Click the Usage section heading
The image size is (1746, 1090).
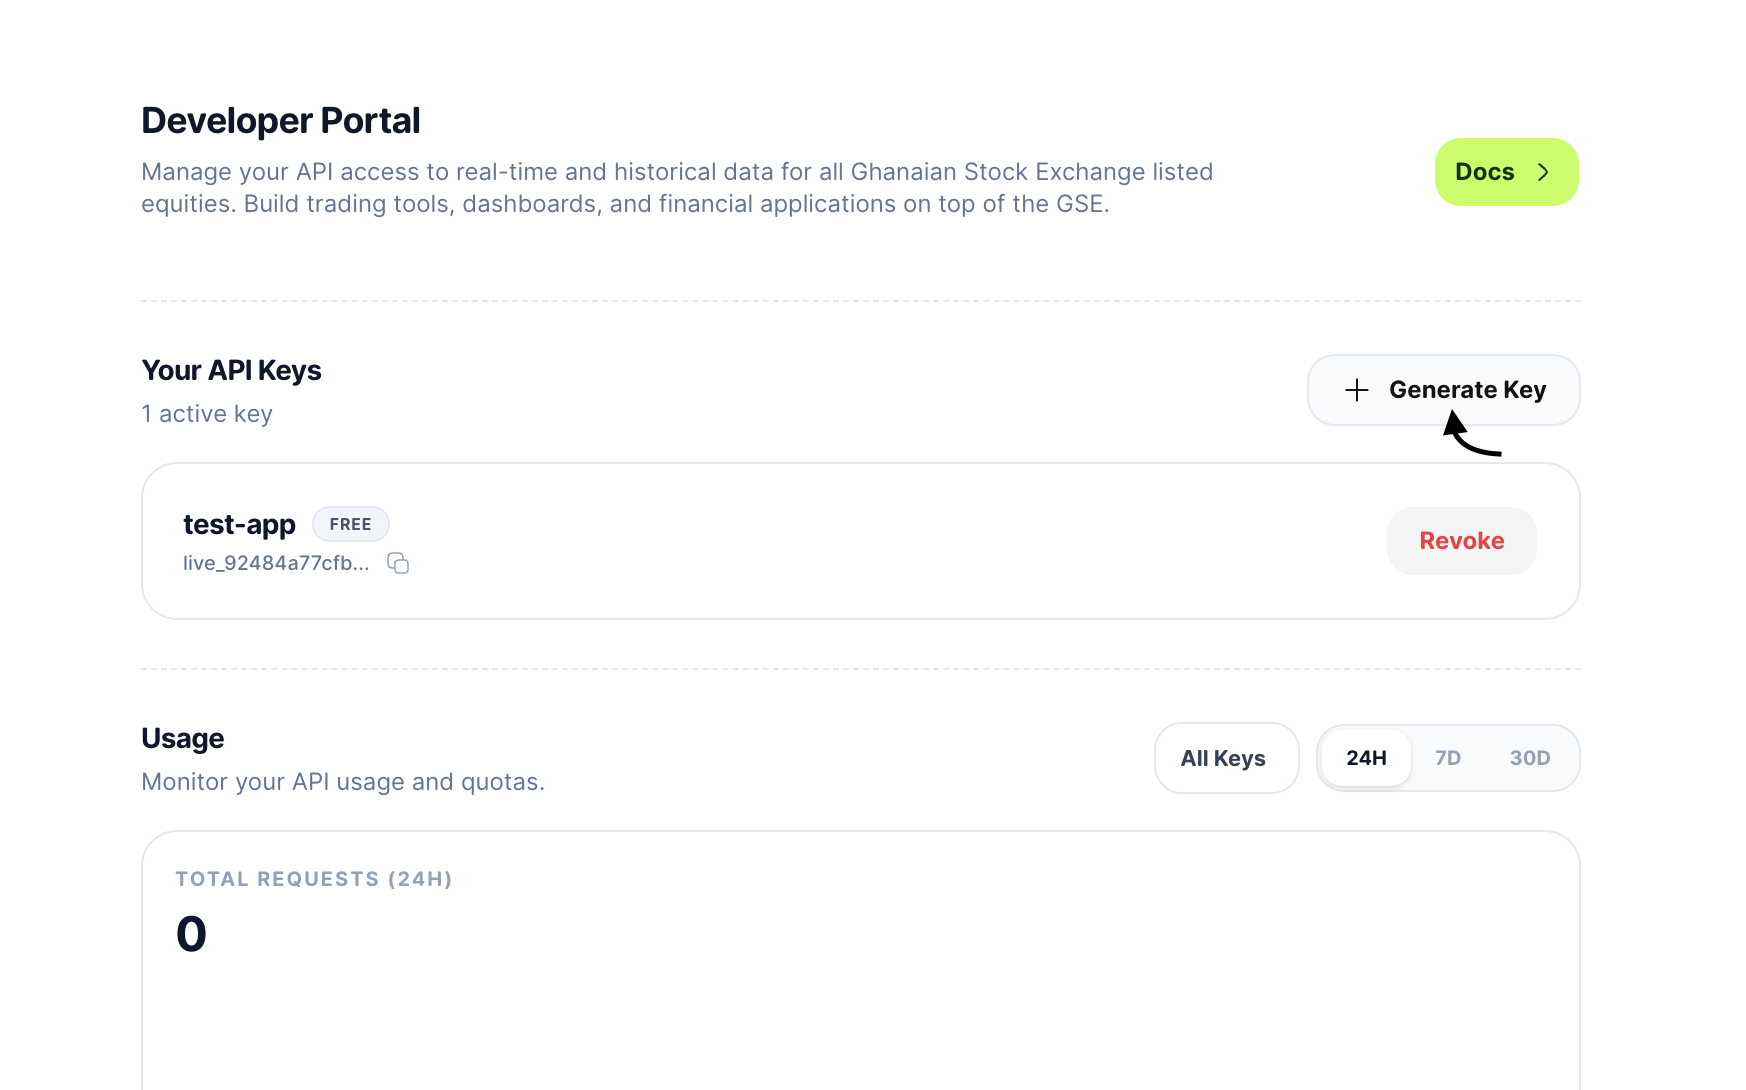[182, 739]
